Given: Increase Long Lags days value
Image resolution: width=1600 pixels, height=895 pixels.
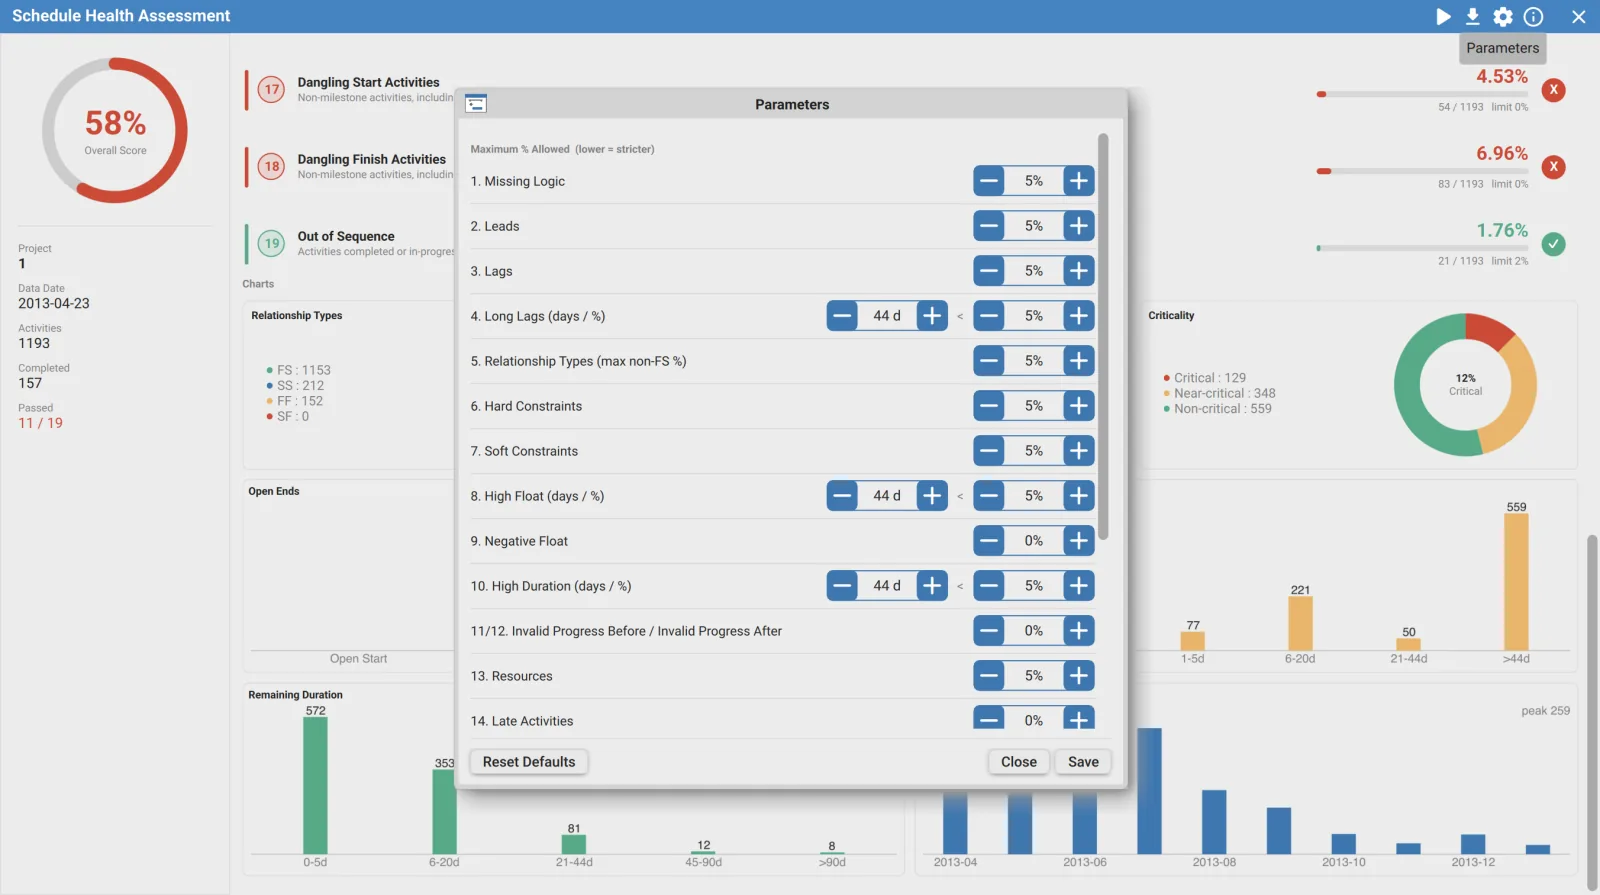Looking at the screenshot, I should pos(932,316).
